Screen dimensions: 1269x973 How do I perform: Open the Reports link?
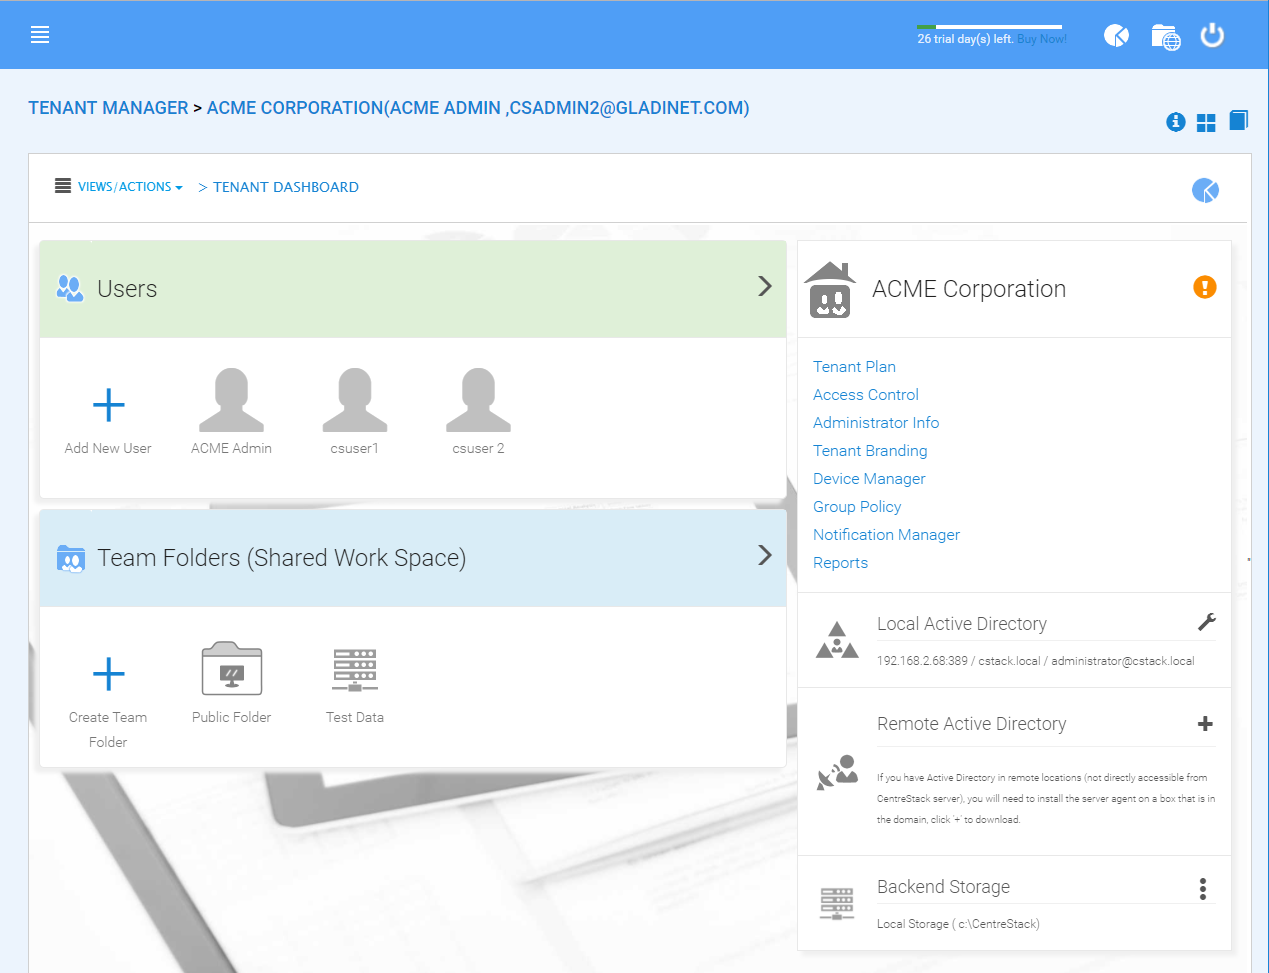tap(840, 563)
